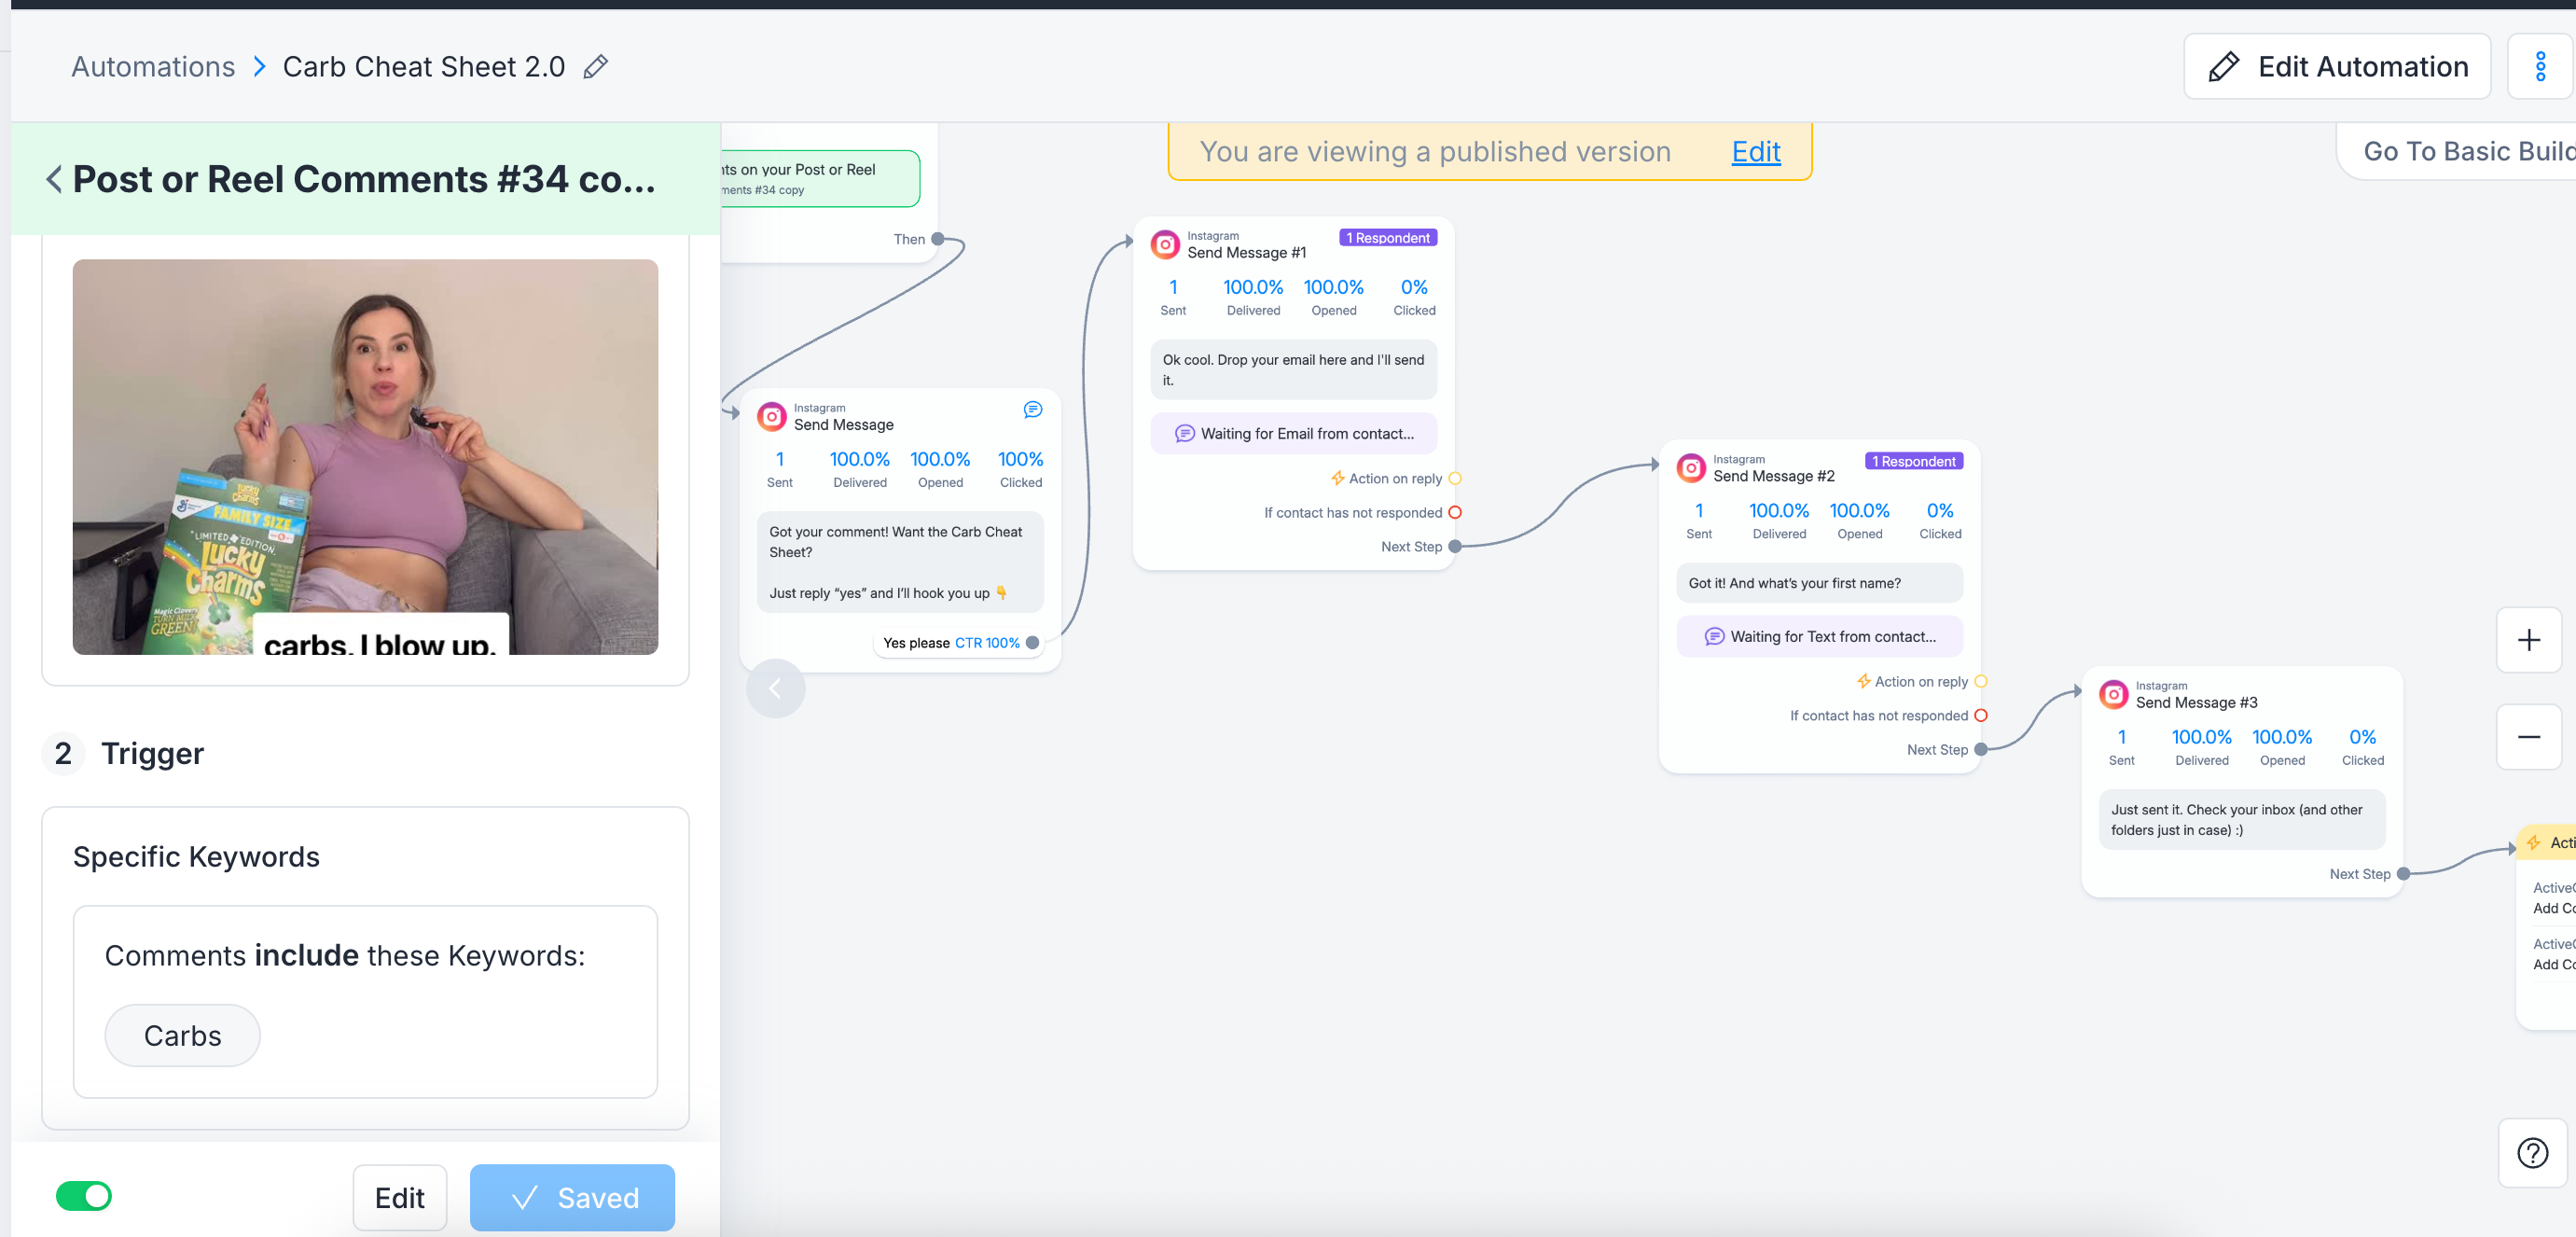Click the Saved button

click(x=572, y=1197)
